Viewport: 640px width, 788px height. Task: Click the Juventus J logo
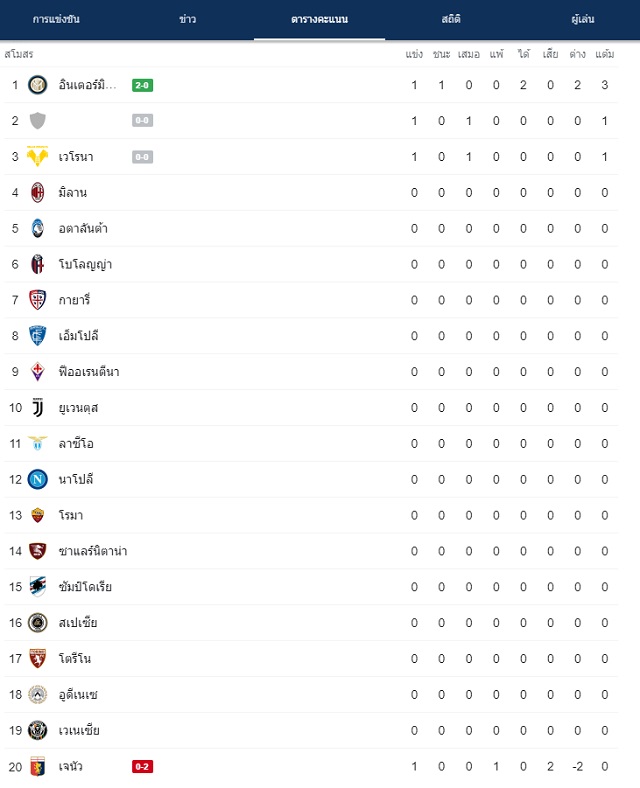38,408
